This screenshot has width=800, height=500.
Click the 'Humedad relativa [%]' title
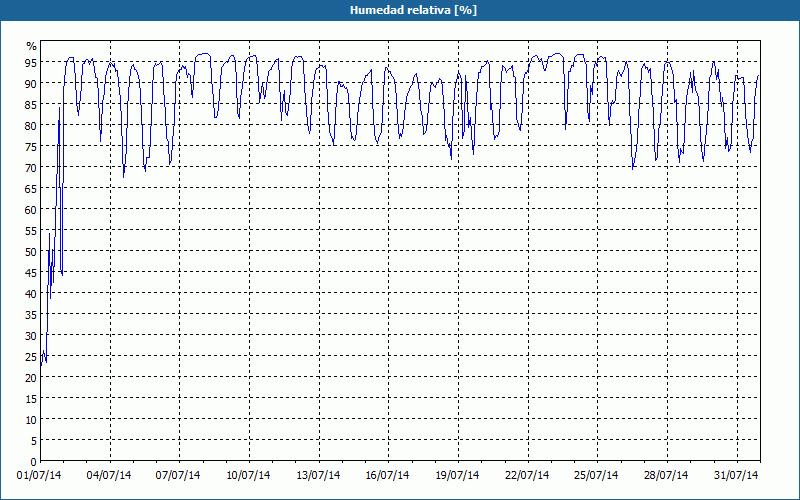pyautogui.click(x=413, y=10)
